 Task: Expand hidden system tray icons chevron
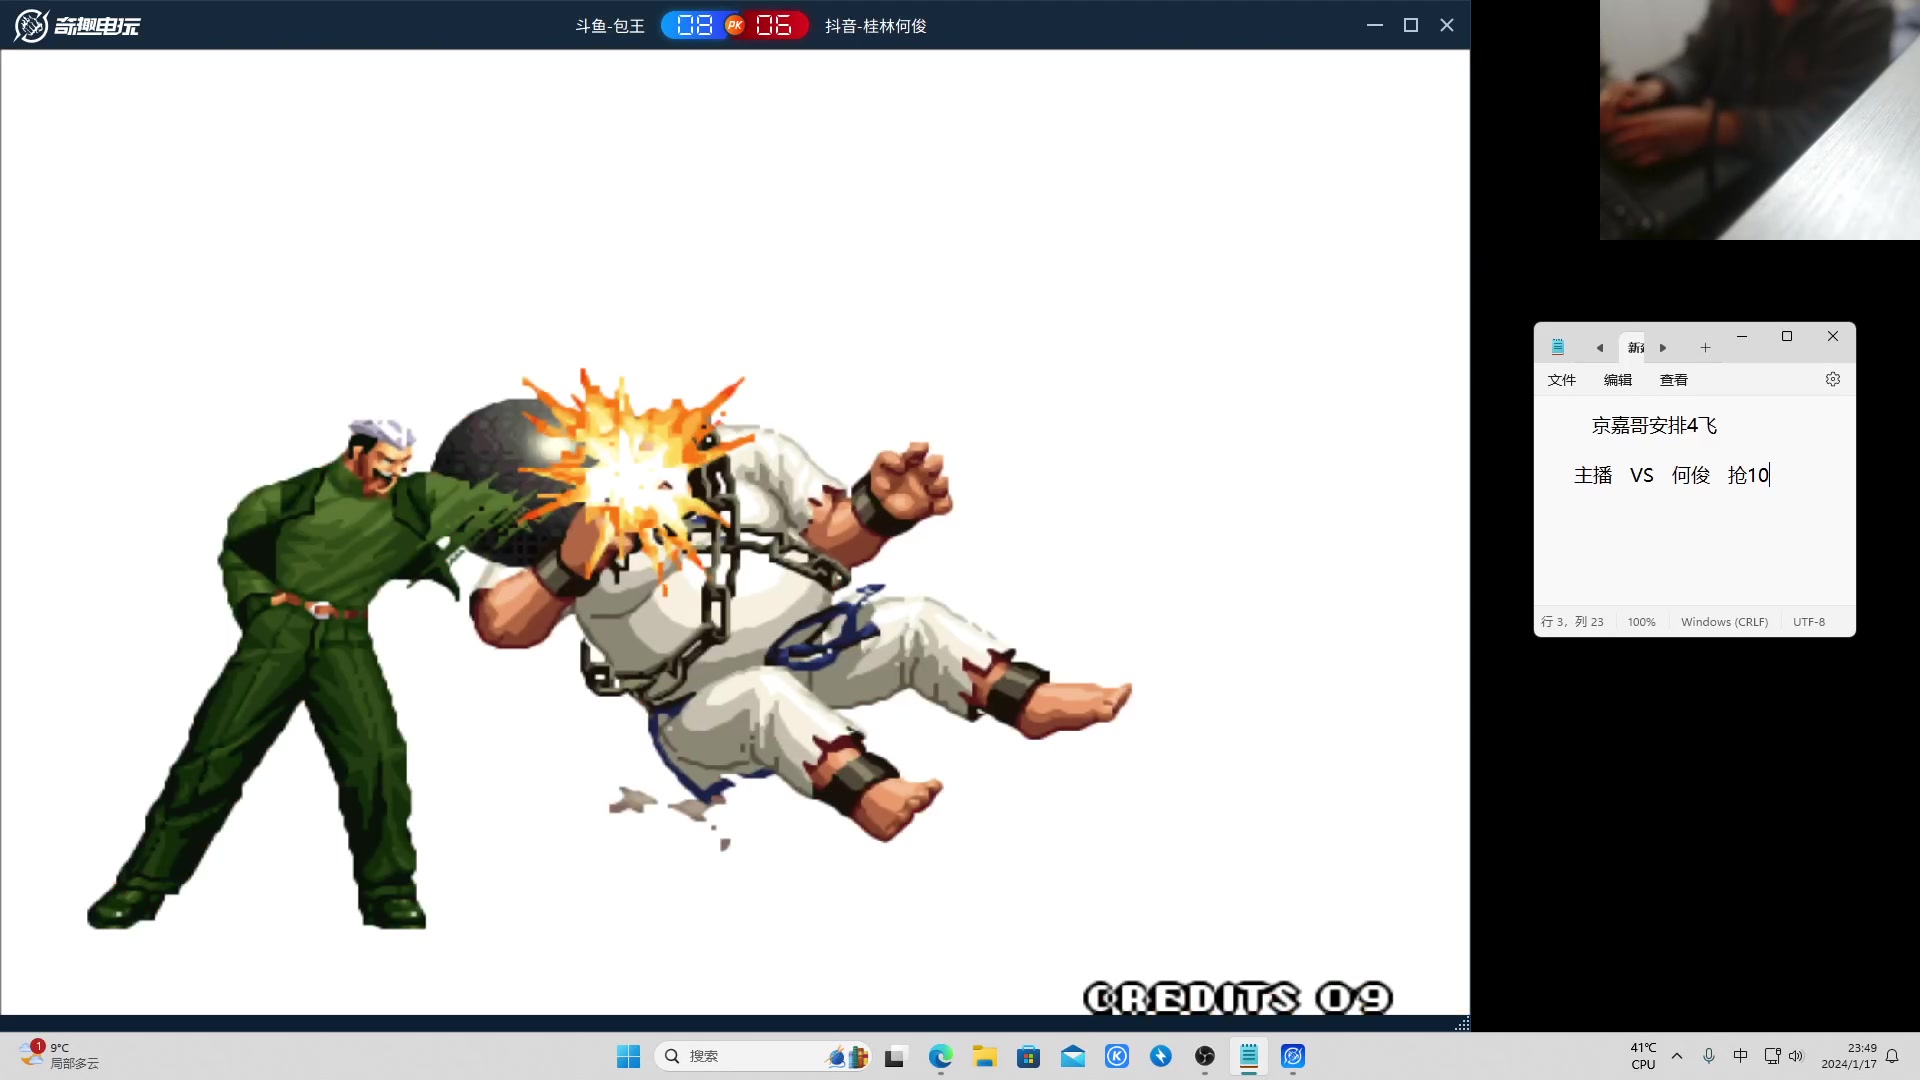click(x=1677, y=1056)
